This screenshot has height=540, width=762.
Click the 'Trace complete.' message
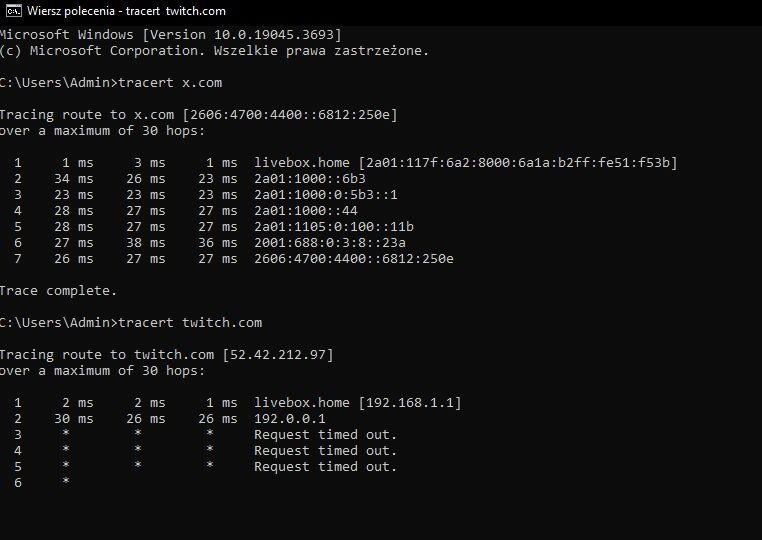click(57, 291)
